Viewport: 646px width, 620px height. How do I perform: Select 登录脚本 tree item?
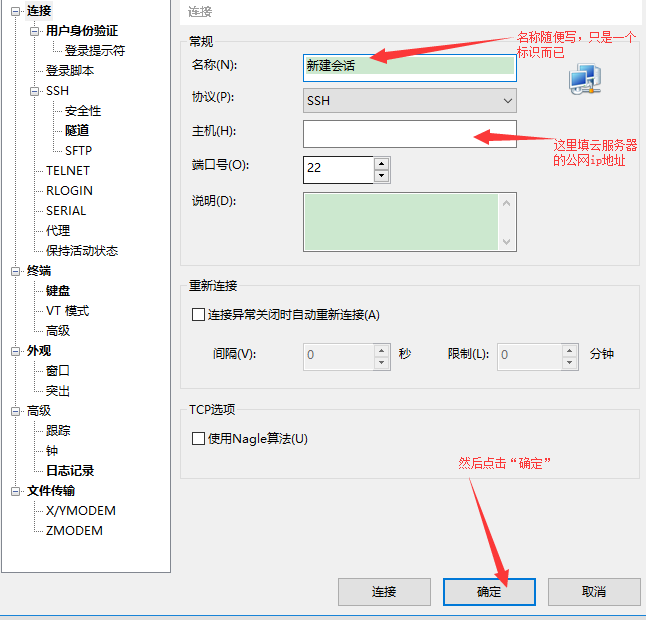click(70, 70)
